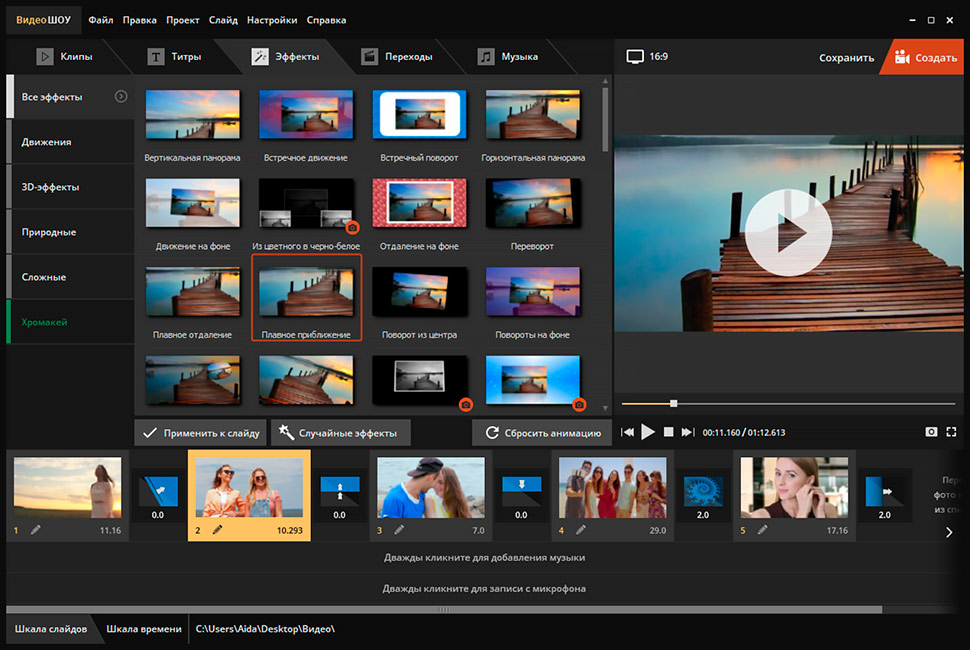Screen dimensions: 970x650
Task: Skip to next frame in player
Action: (686, 432)
